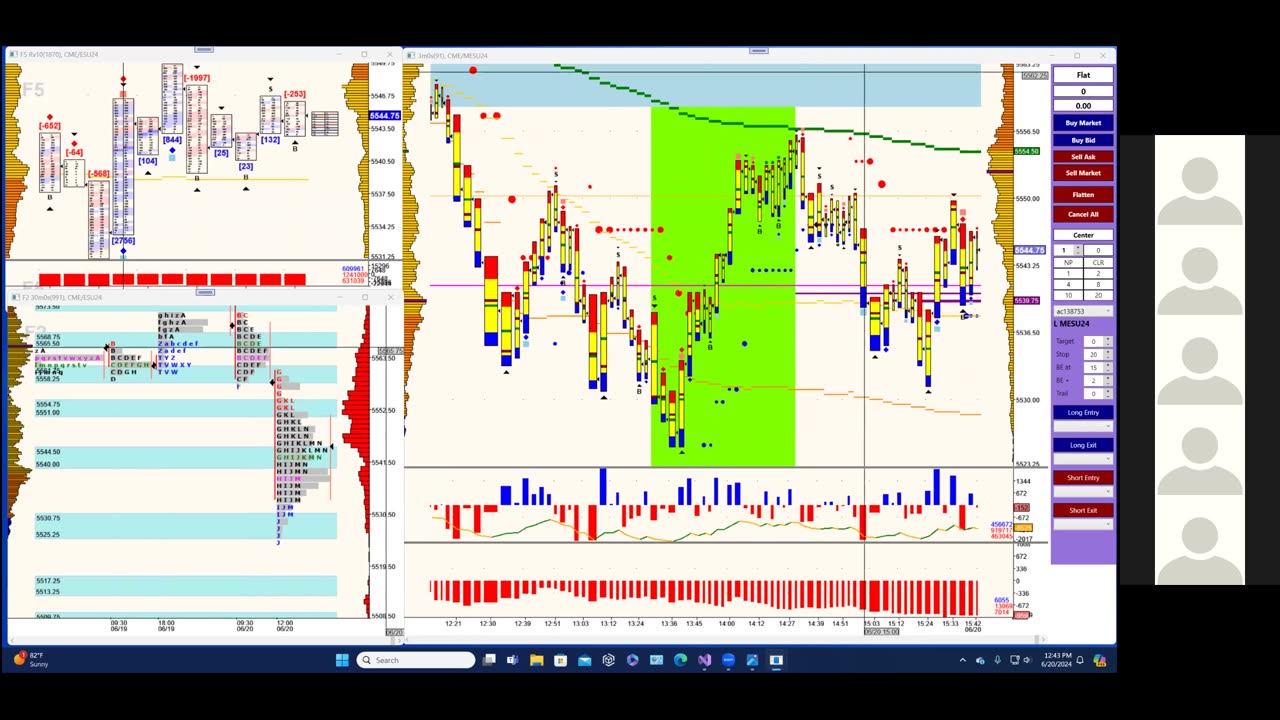Launch Microsoft Edge from the taskbar
The image size is (1280, 720).
pos(681,660)
